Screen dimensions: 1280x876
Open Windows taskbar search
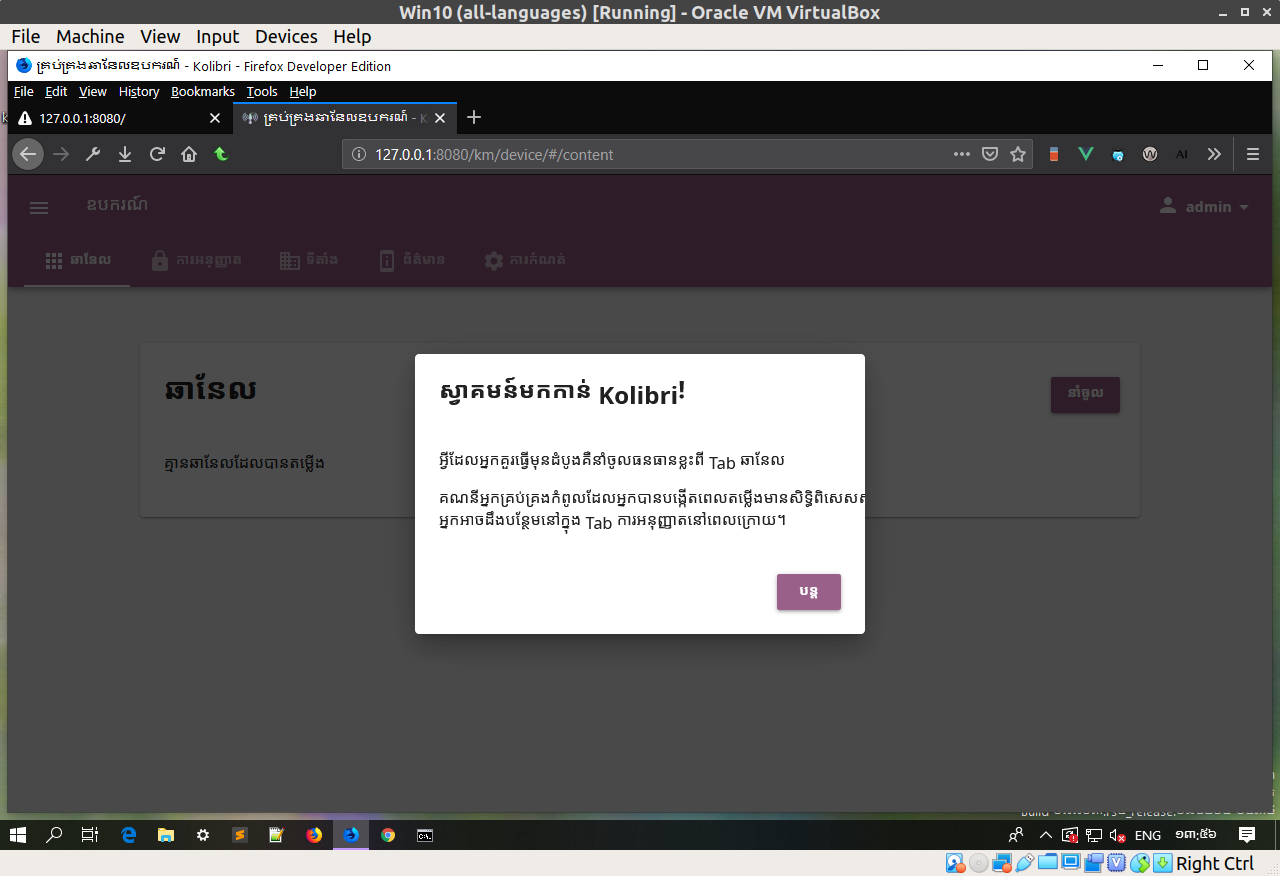(54, 835)
